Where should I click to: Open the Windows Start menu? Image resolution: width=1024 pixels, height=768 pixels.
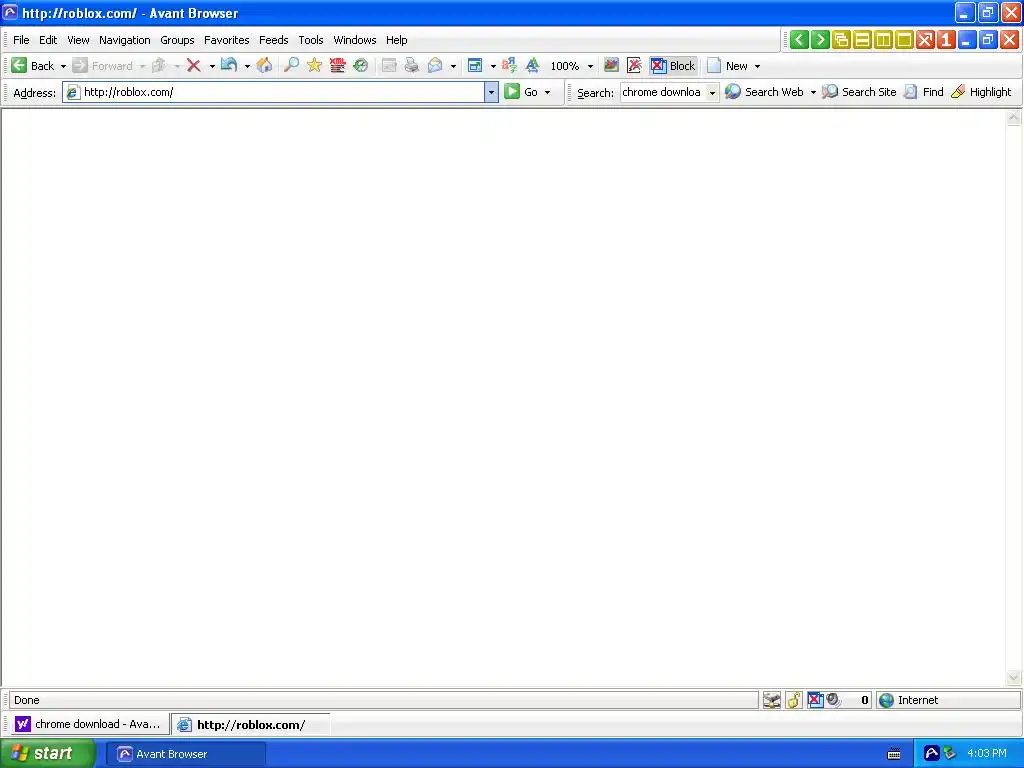[x=47, y=754]
